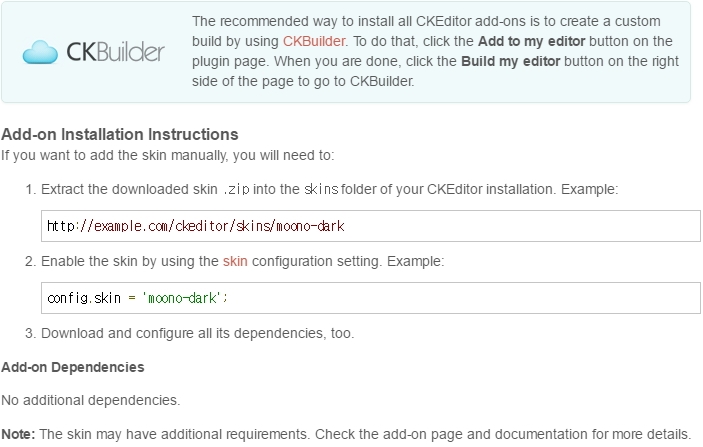Click step two 'Enable the skin' text

click(x=243, y=261)
